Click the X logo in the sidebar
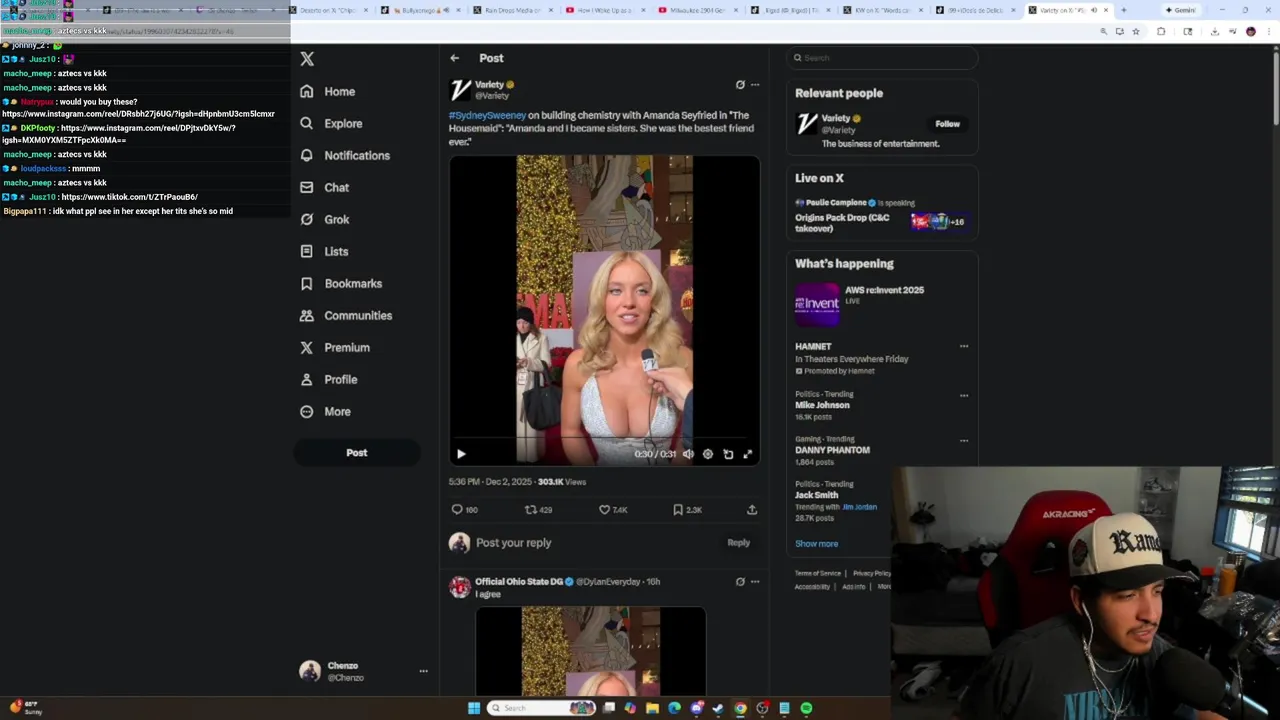This screenshot has height=720, width=1280. [307, 59]
